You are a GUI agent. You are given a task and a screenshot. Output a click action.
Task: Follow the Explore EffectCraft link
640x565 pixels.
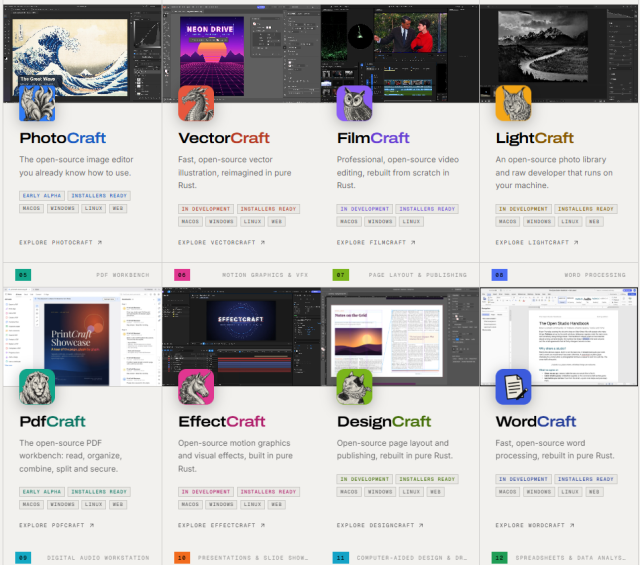coord(221,525)
